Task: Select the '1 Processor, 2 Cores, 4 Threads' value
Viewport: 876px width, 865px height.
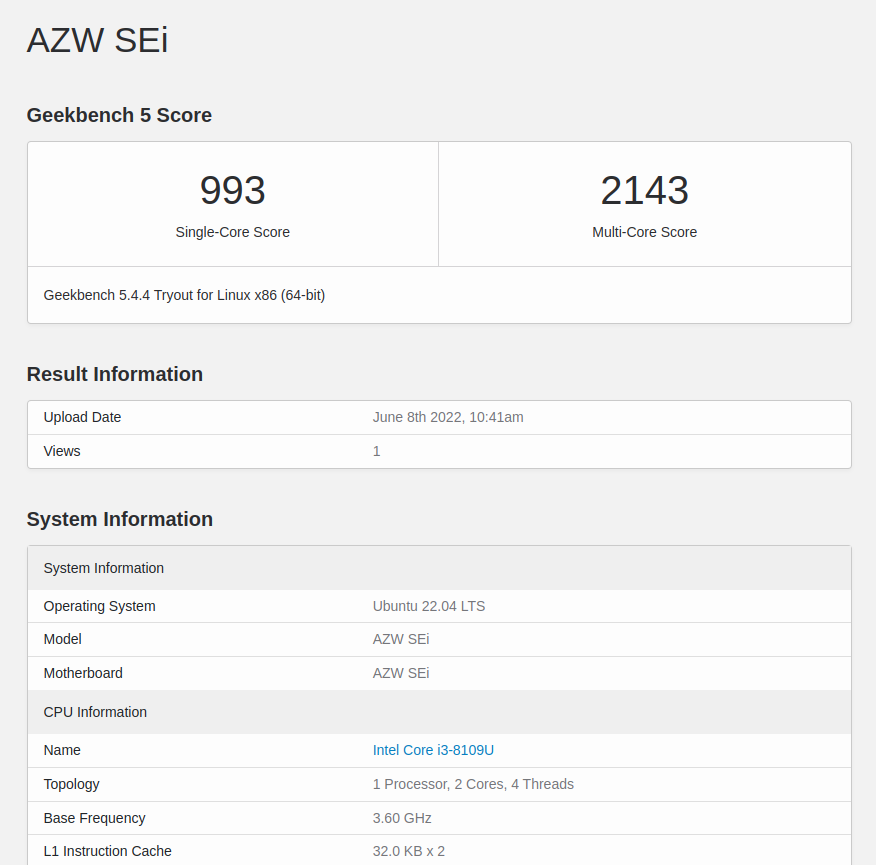Action: (x=473, y=784)
